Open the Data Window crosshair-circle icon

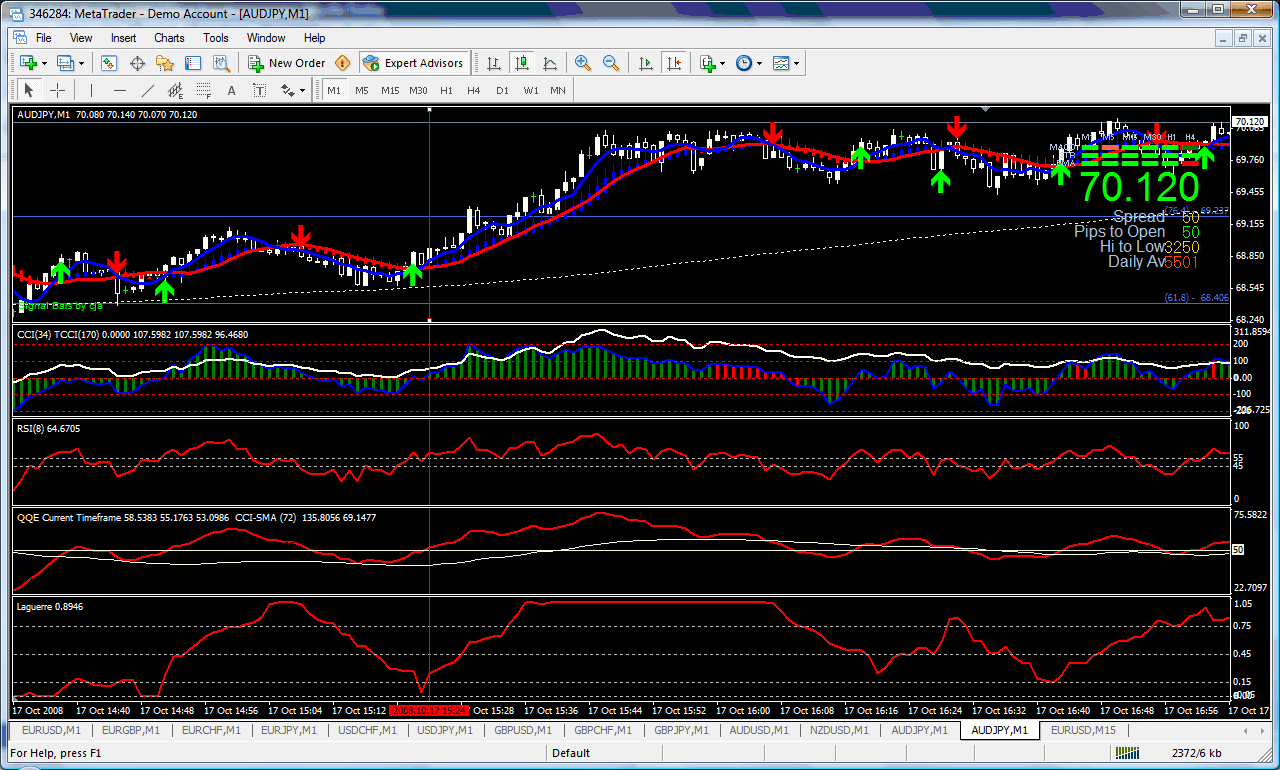(137, 63)
